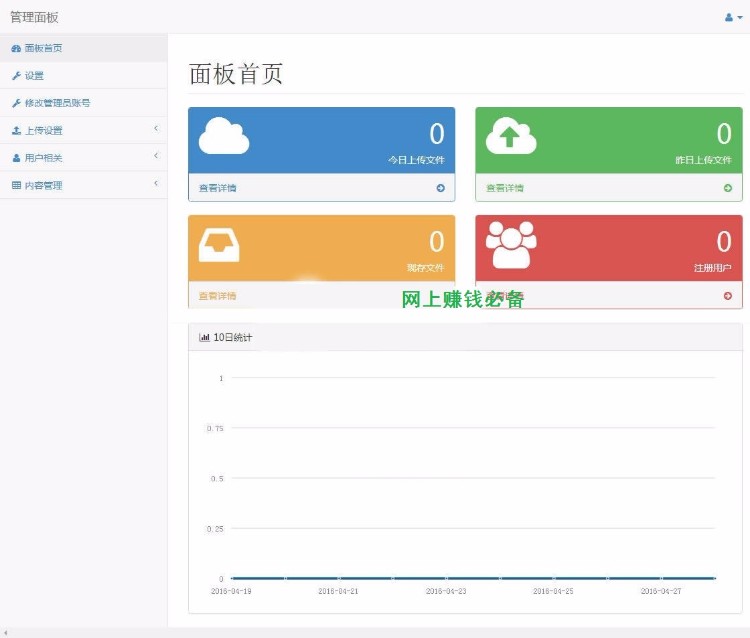The height and width of the screenshot is (638, 750).
Task: Open 查看详情 under 今日上传文件 card
Action: [x=218, y=188]
